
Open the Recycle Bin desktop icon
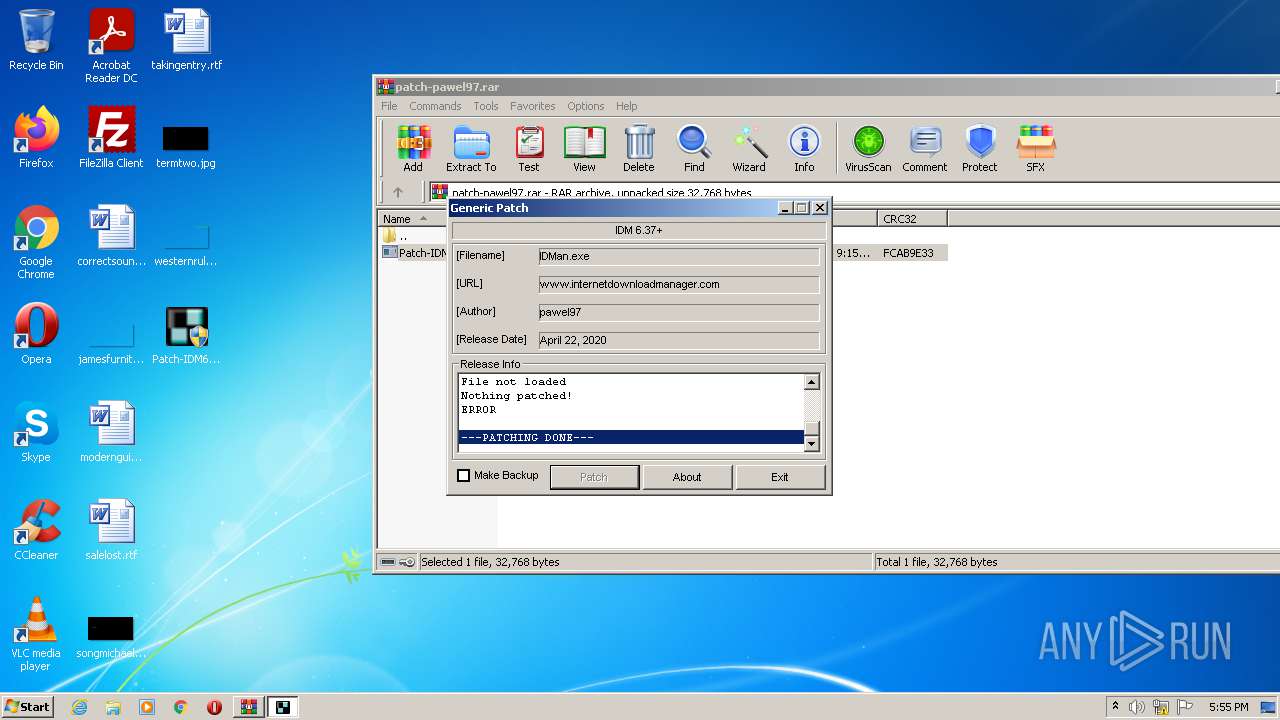coord(36,41)
